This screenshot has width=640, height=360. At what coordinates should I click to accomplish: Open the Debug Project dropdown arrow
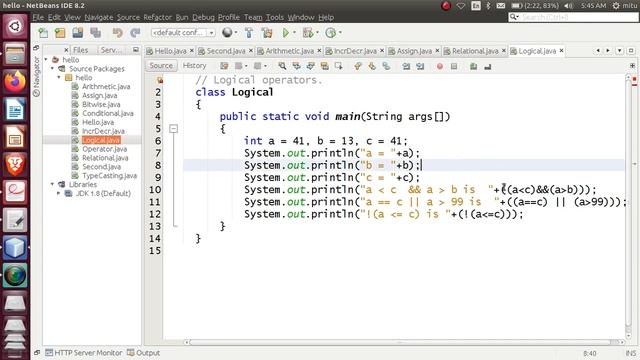[317, 33]
